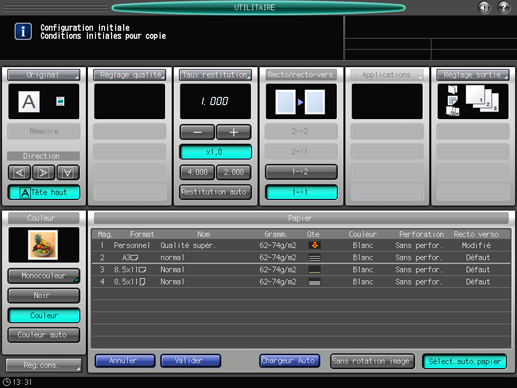Click tray 3 paper quantity icon

point(314,270)
